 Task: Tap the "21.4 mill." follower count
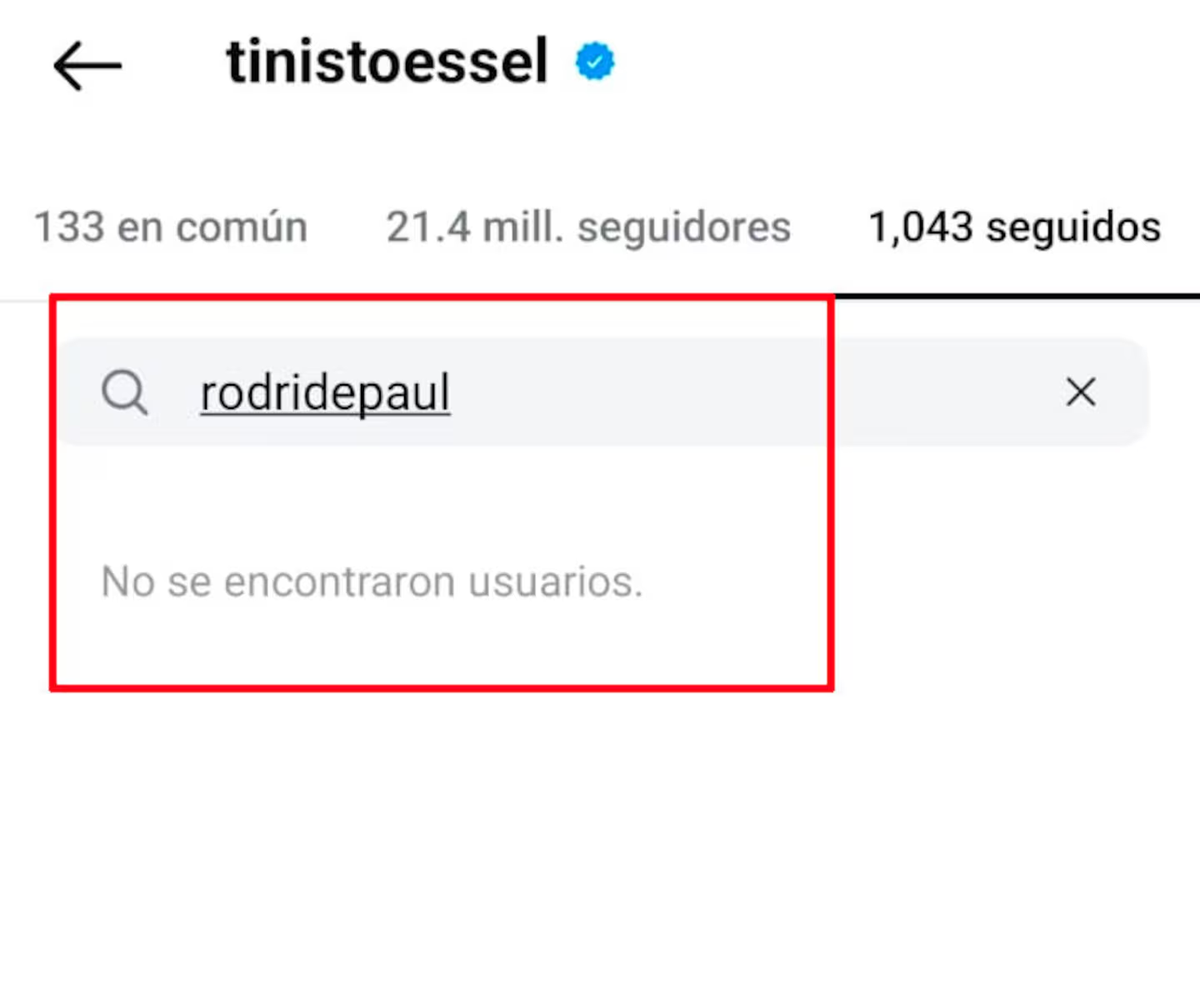[x=476, y=228]
